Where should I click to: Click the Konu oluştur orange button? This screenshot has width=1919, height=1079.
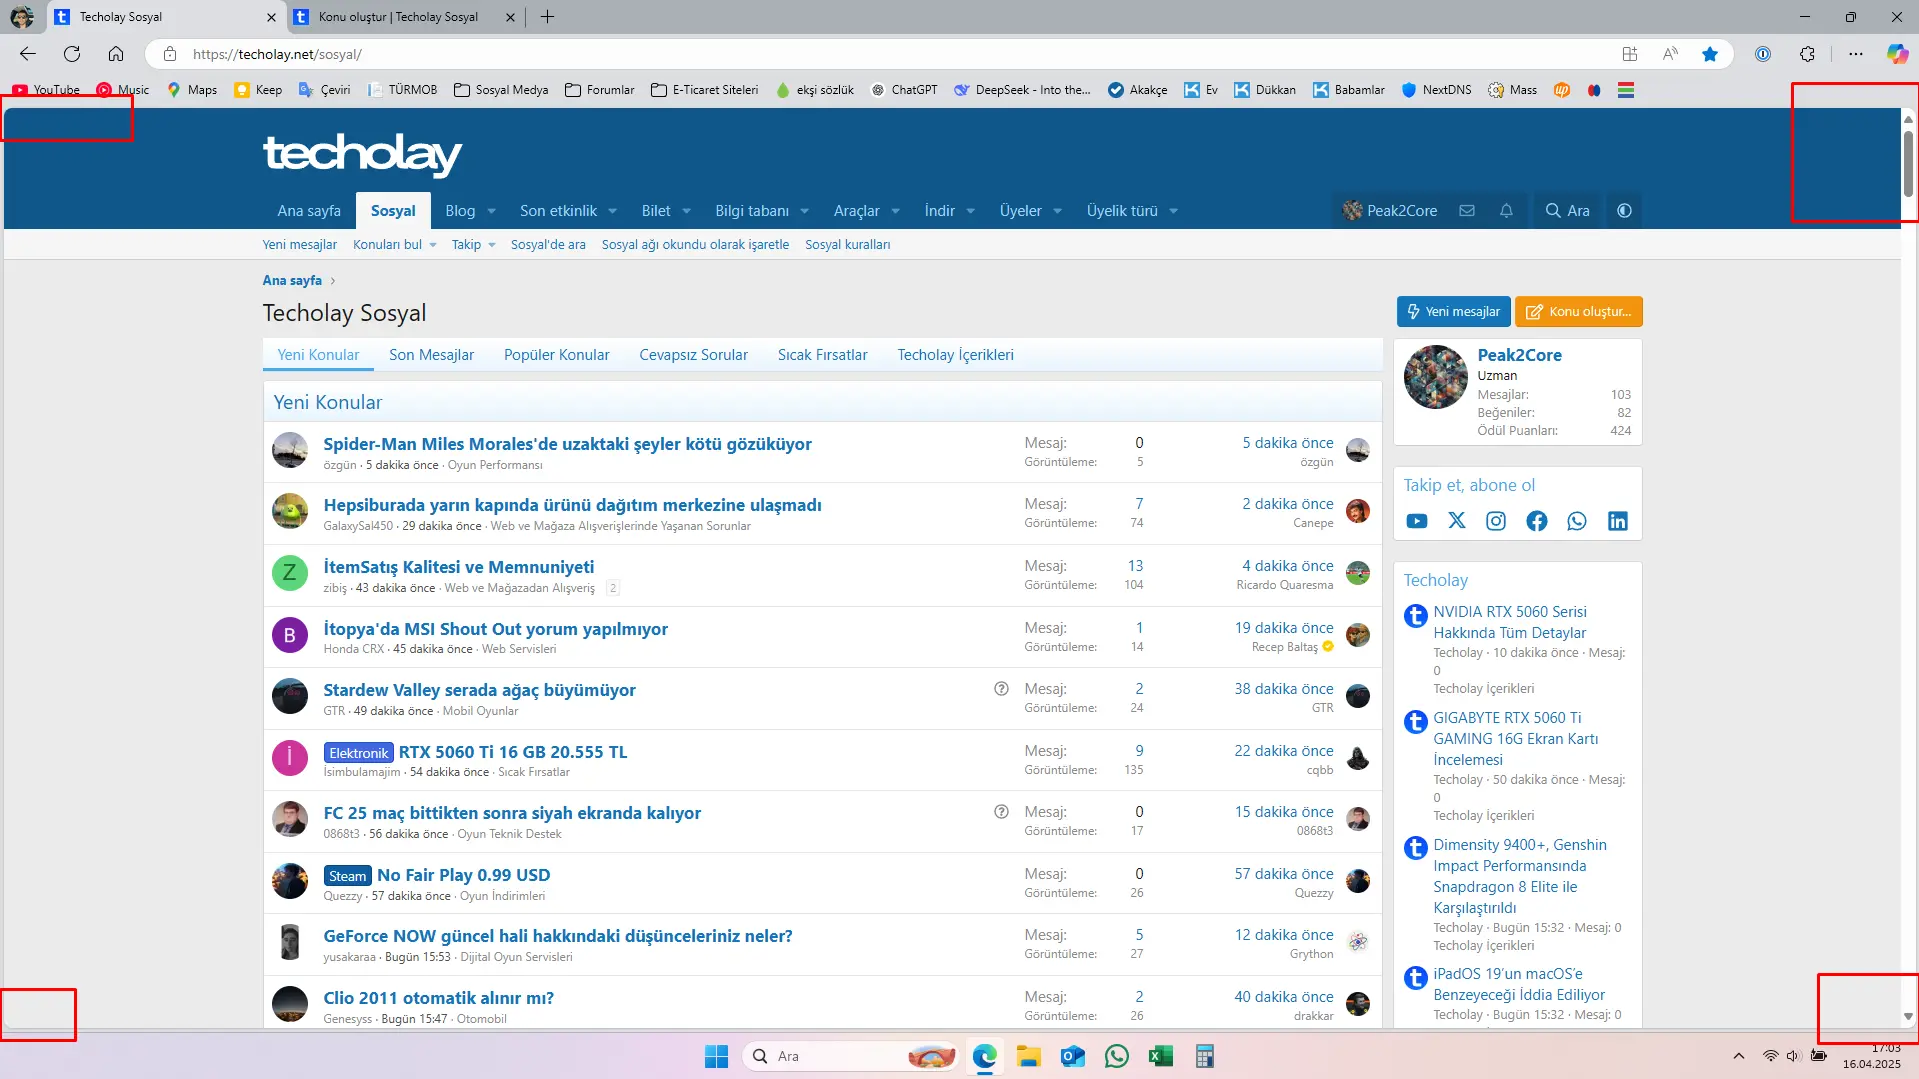pos(1578,312)
